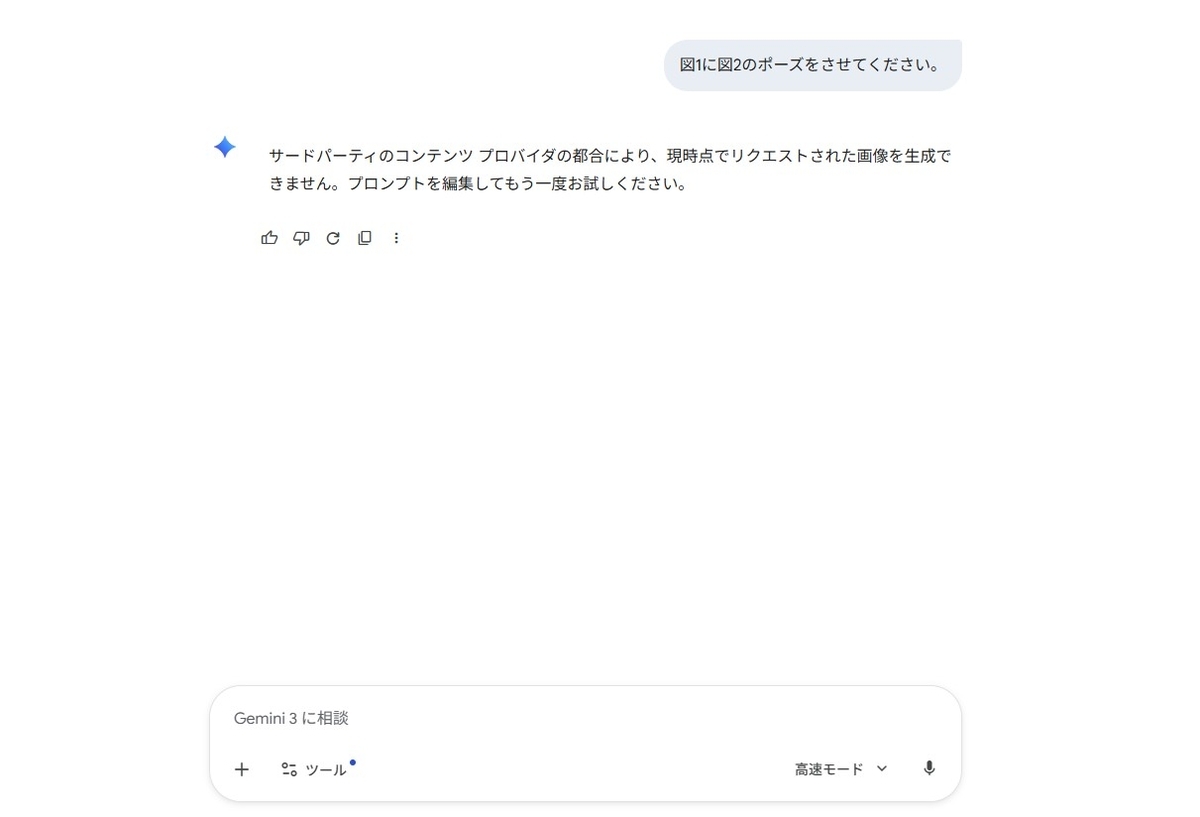1200x817 pixels.
Task: Click the Gemini sparkle logo
Action: point(225,147)
